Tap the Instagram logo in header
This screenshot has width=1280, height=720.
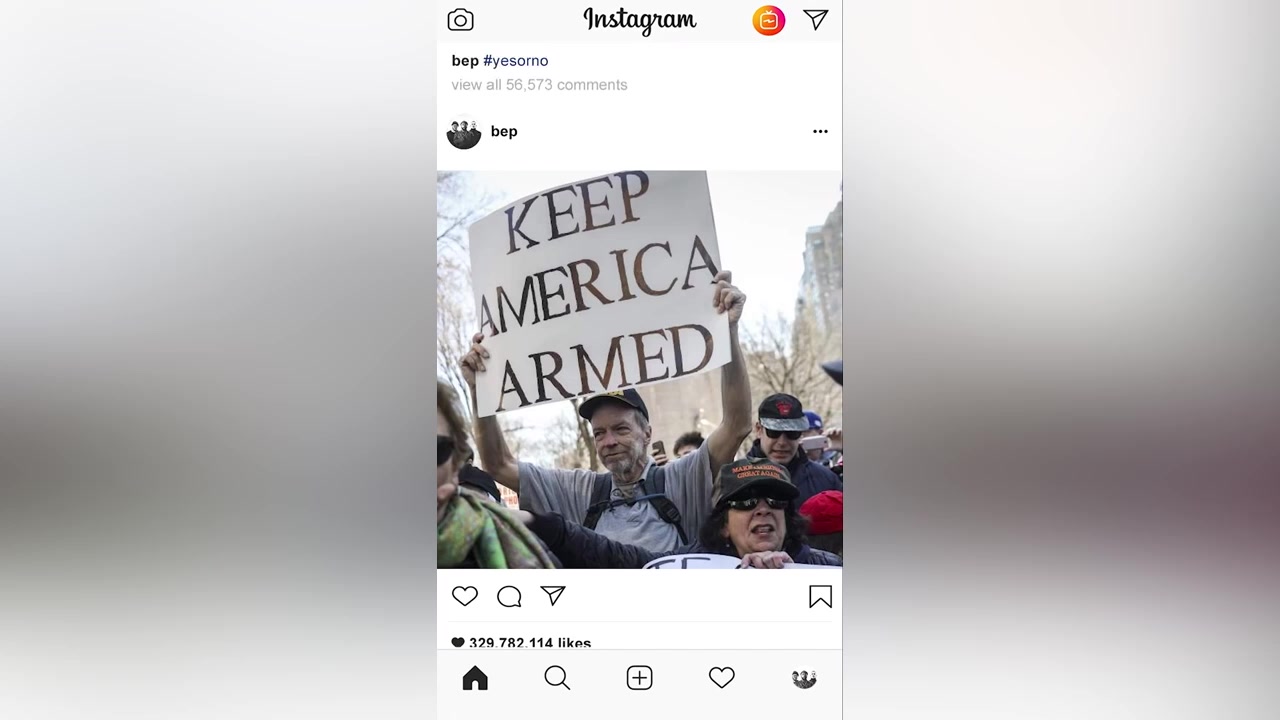pos(640,20)
